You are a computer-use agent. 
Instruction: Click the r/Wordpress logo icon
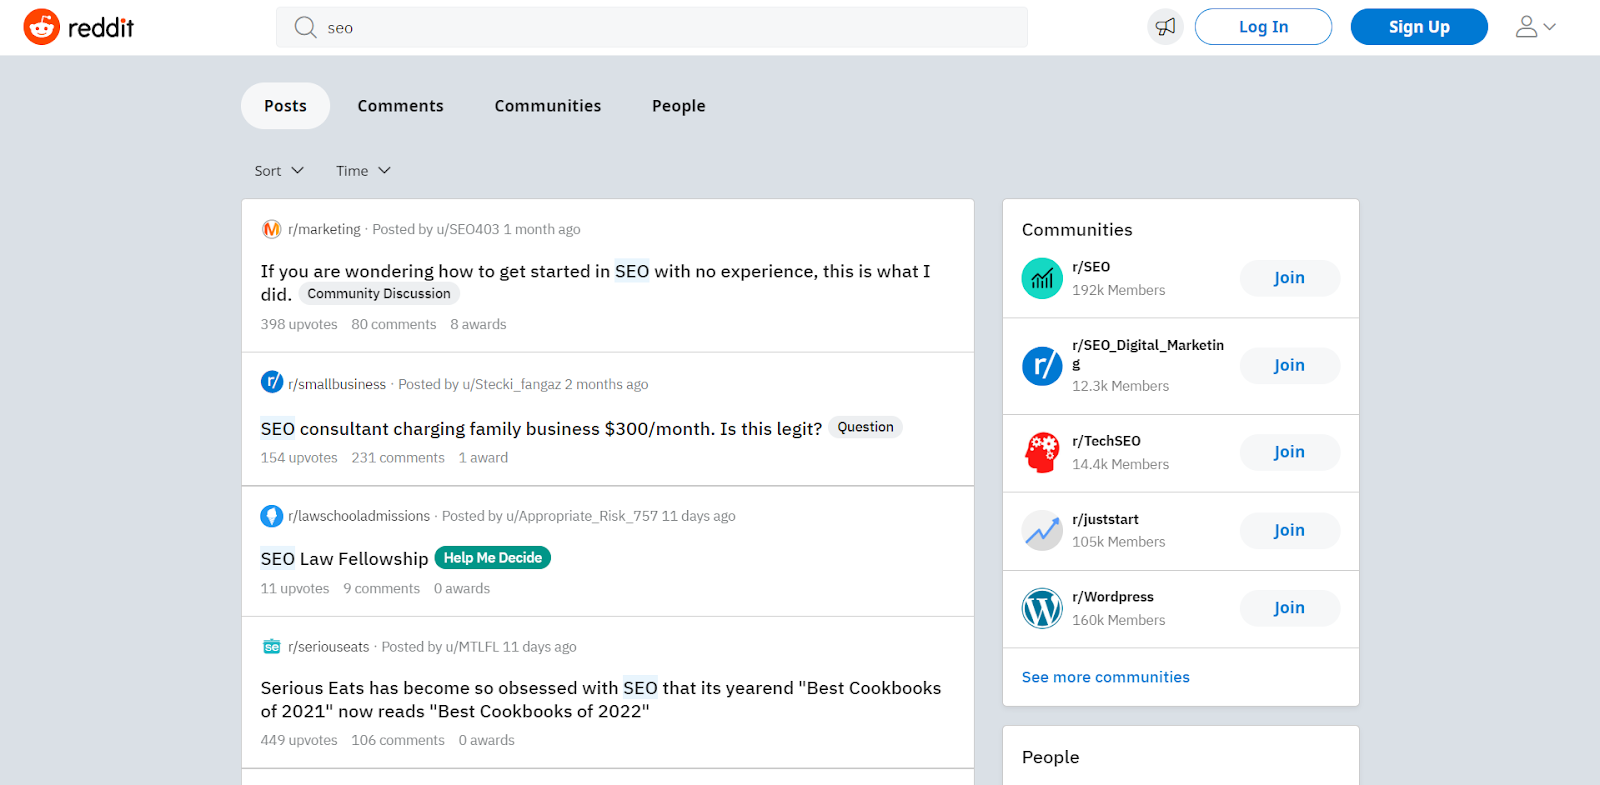point(1042,608)
